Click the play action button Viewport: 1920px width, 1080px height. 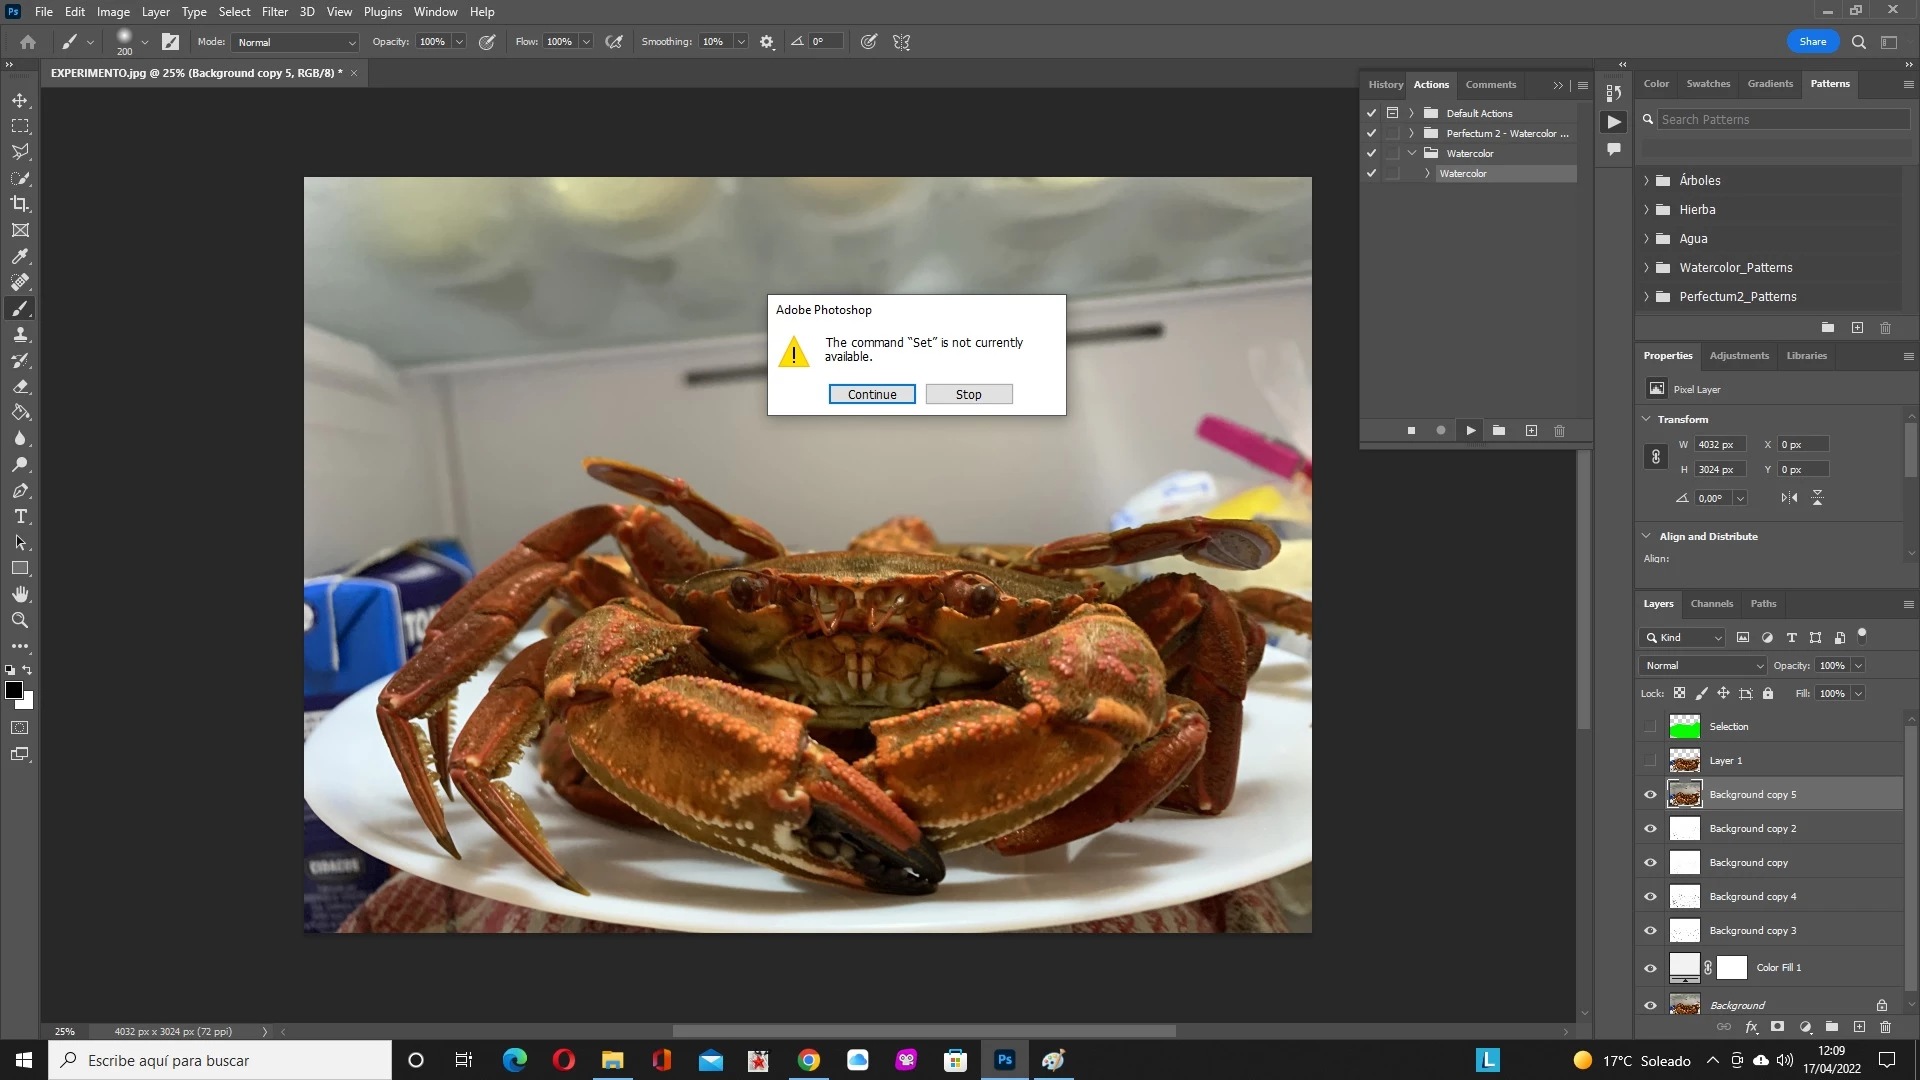[1470, 431]
